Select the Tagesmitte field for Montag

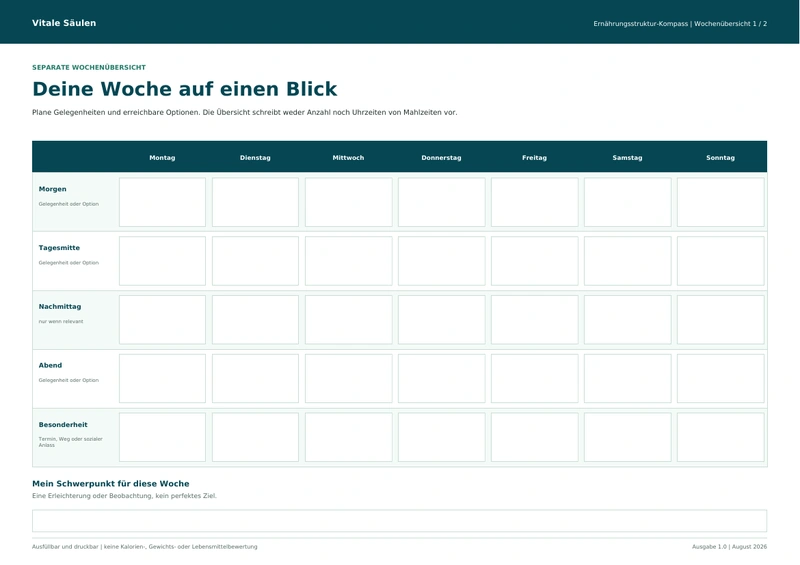point(162,261)
